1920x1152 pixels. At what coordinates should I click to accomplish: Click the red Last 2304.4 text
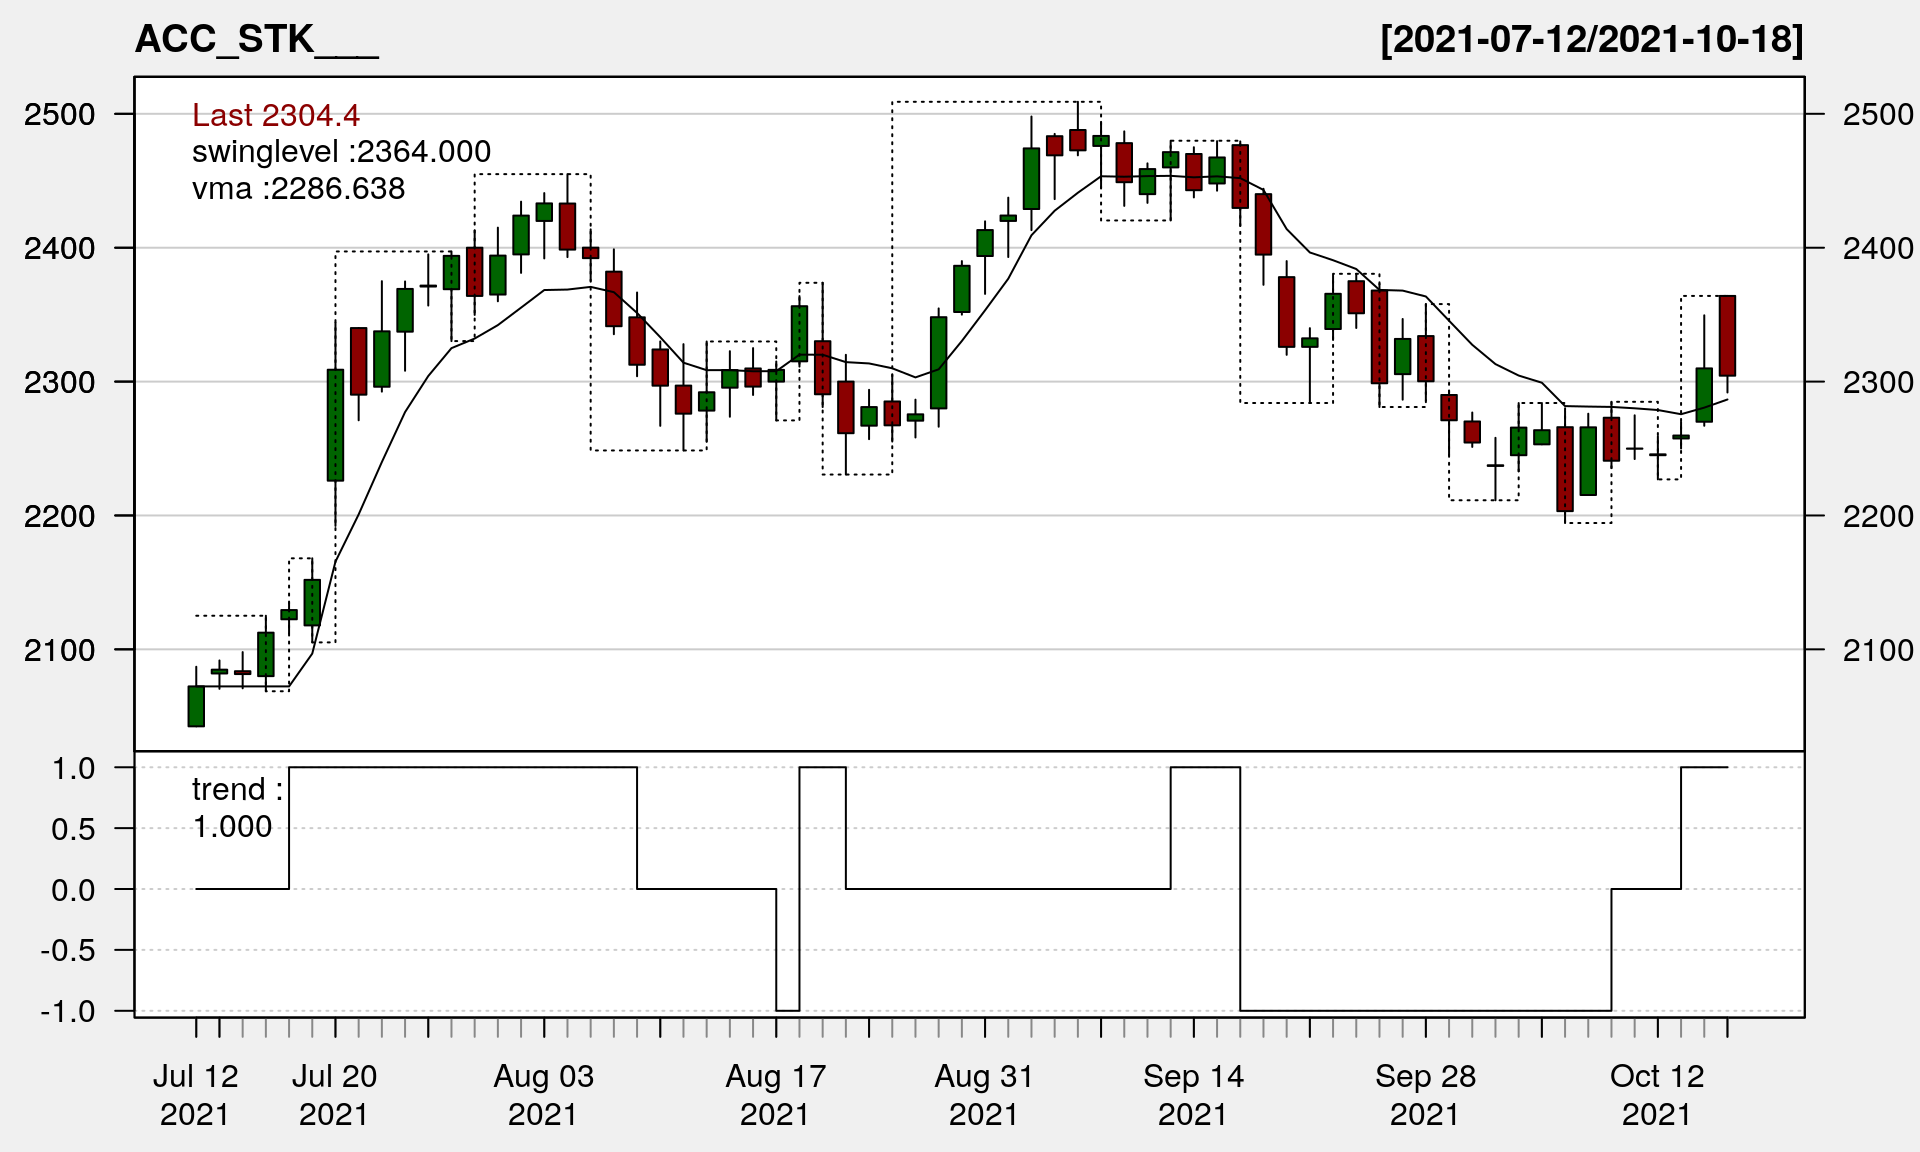(275, 116)
